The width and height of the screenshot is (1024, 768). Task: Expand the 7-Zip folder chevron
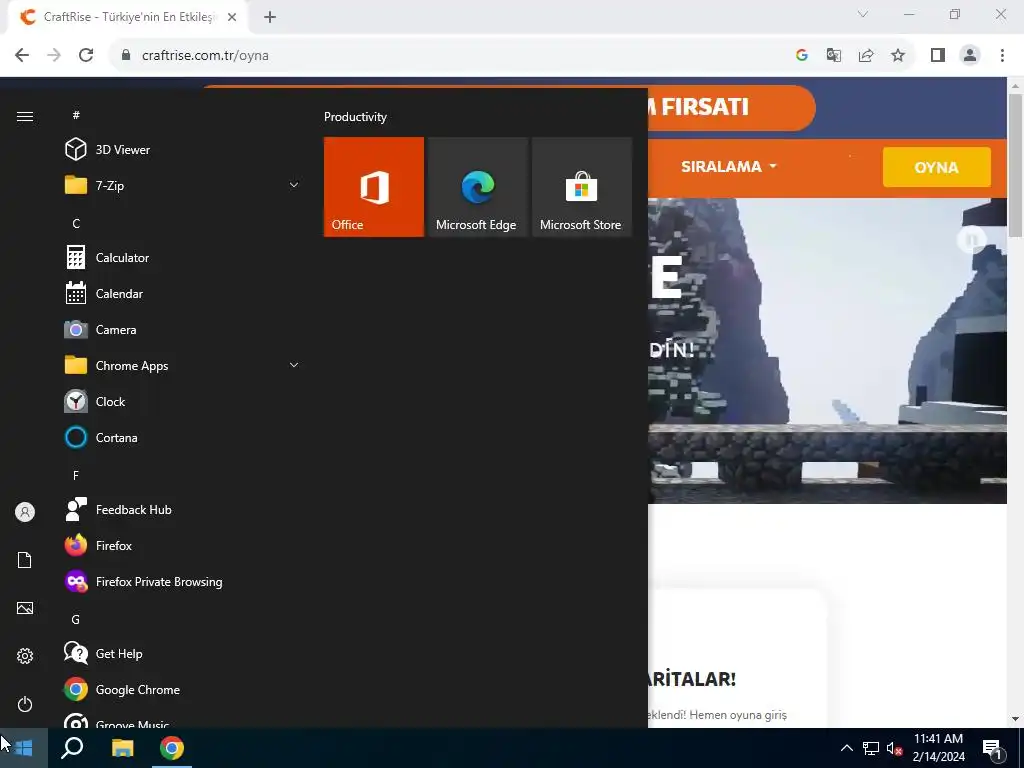(294, 185)
